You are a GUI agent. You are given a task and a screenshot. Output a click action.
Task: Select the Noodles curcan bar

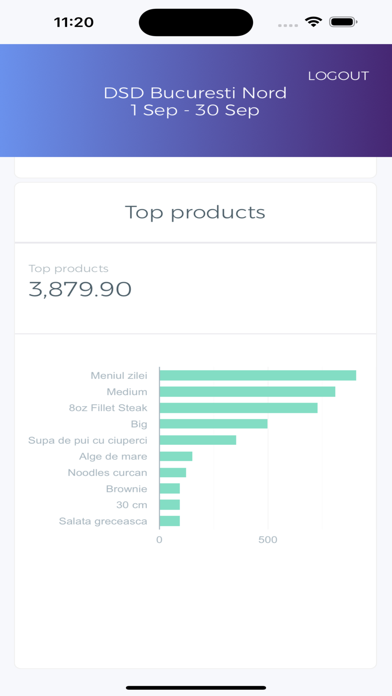click(x=173, y=473)
